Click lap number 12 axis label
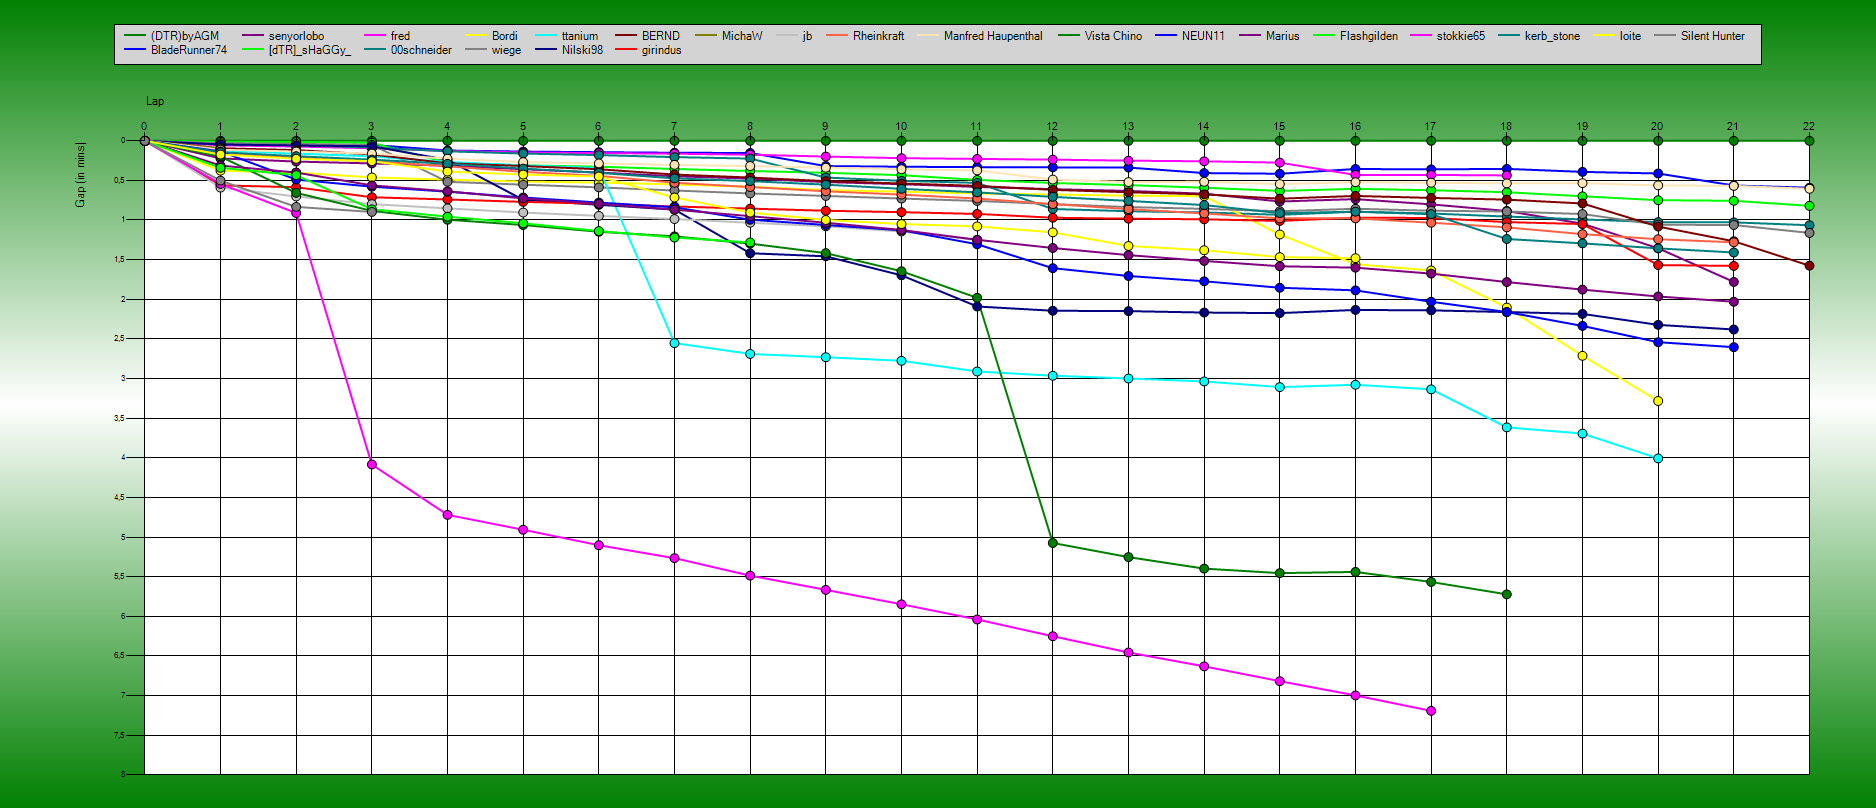Image resolution: width=1876 pixels, height=808 pixels. pyautogui.click(x=1052, y=127)
